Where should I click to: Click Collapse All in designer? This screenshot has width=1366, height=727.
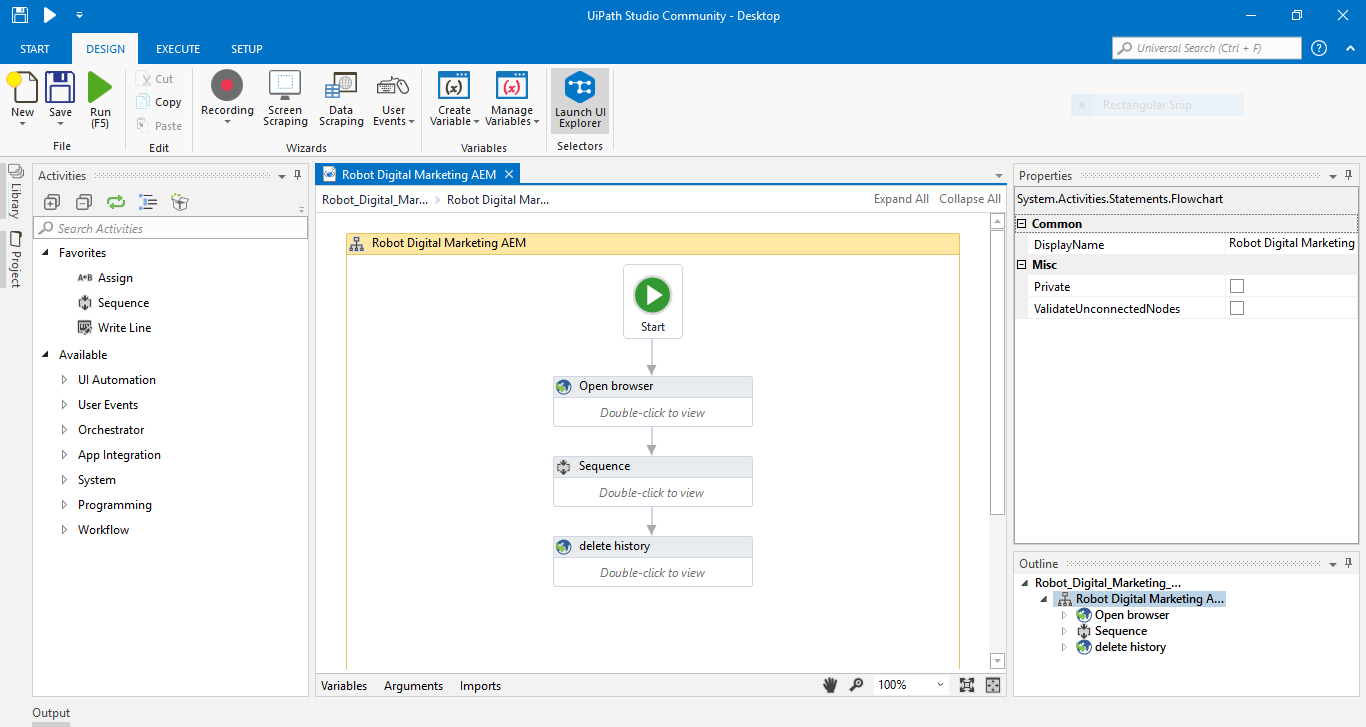pyautogui.click(x=970, y=199)
